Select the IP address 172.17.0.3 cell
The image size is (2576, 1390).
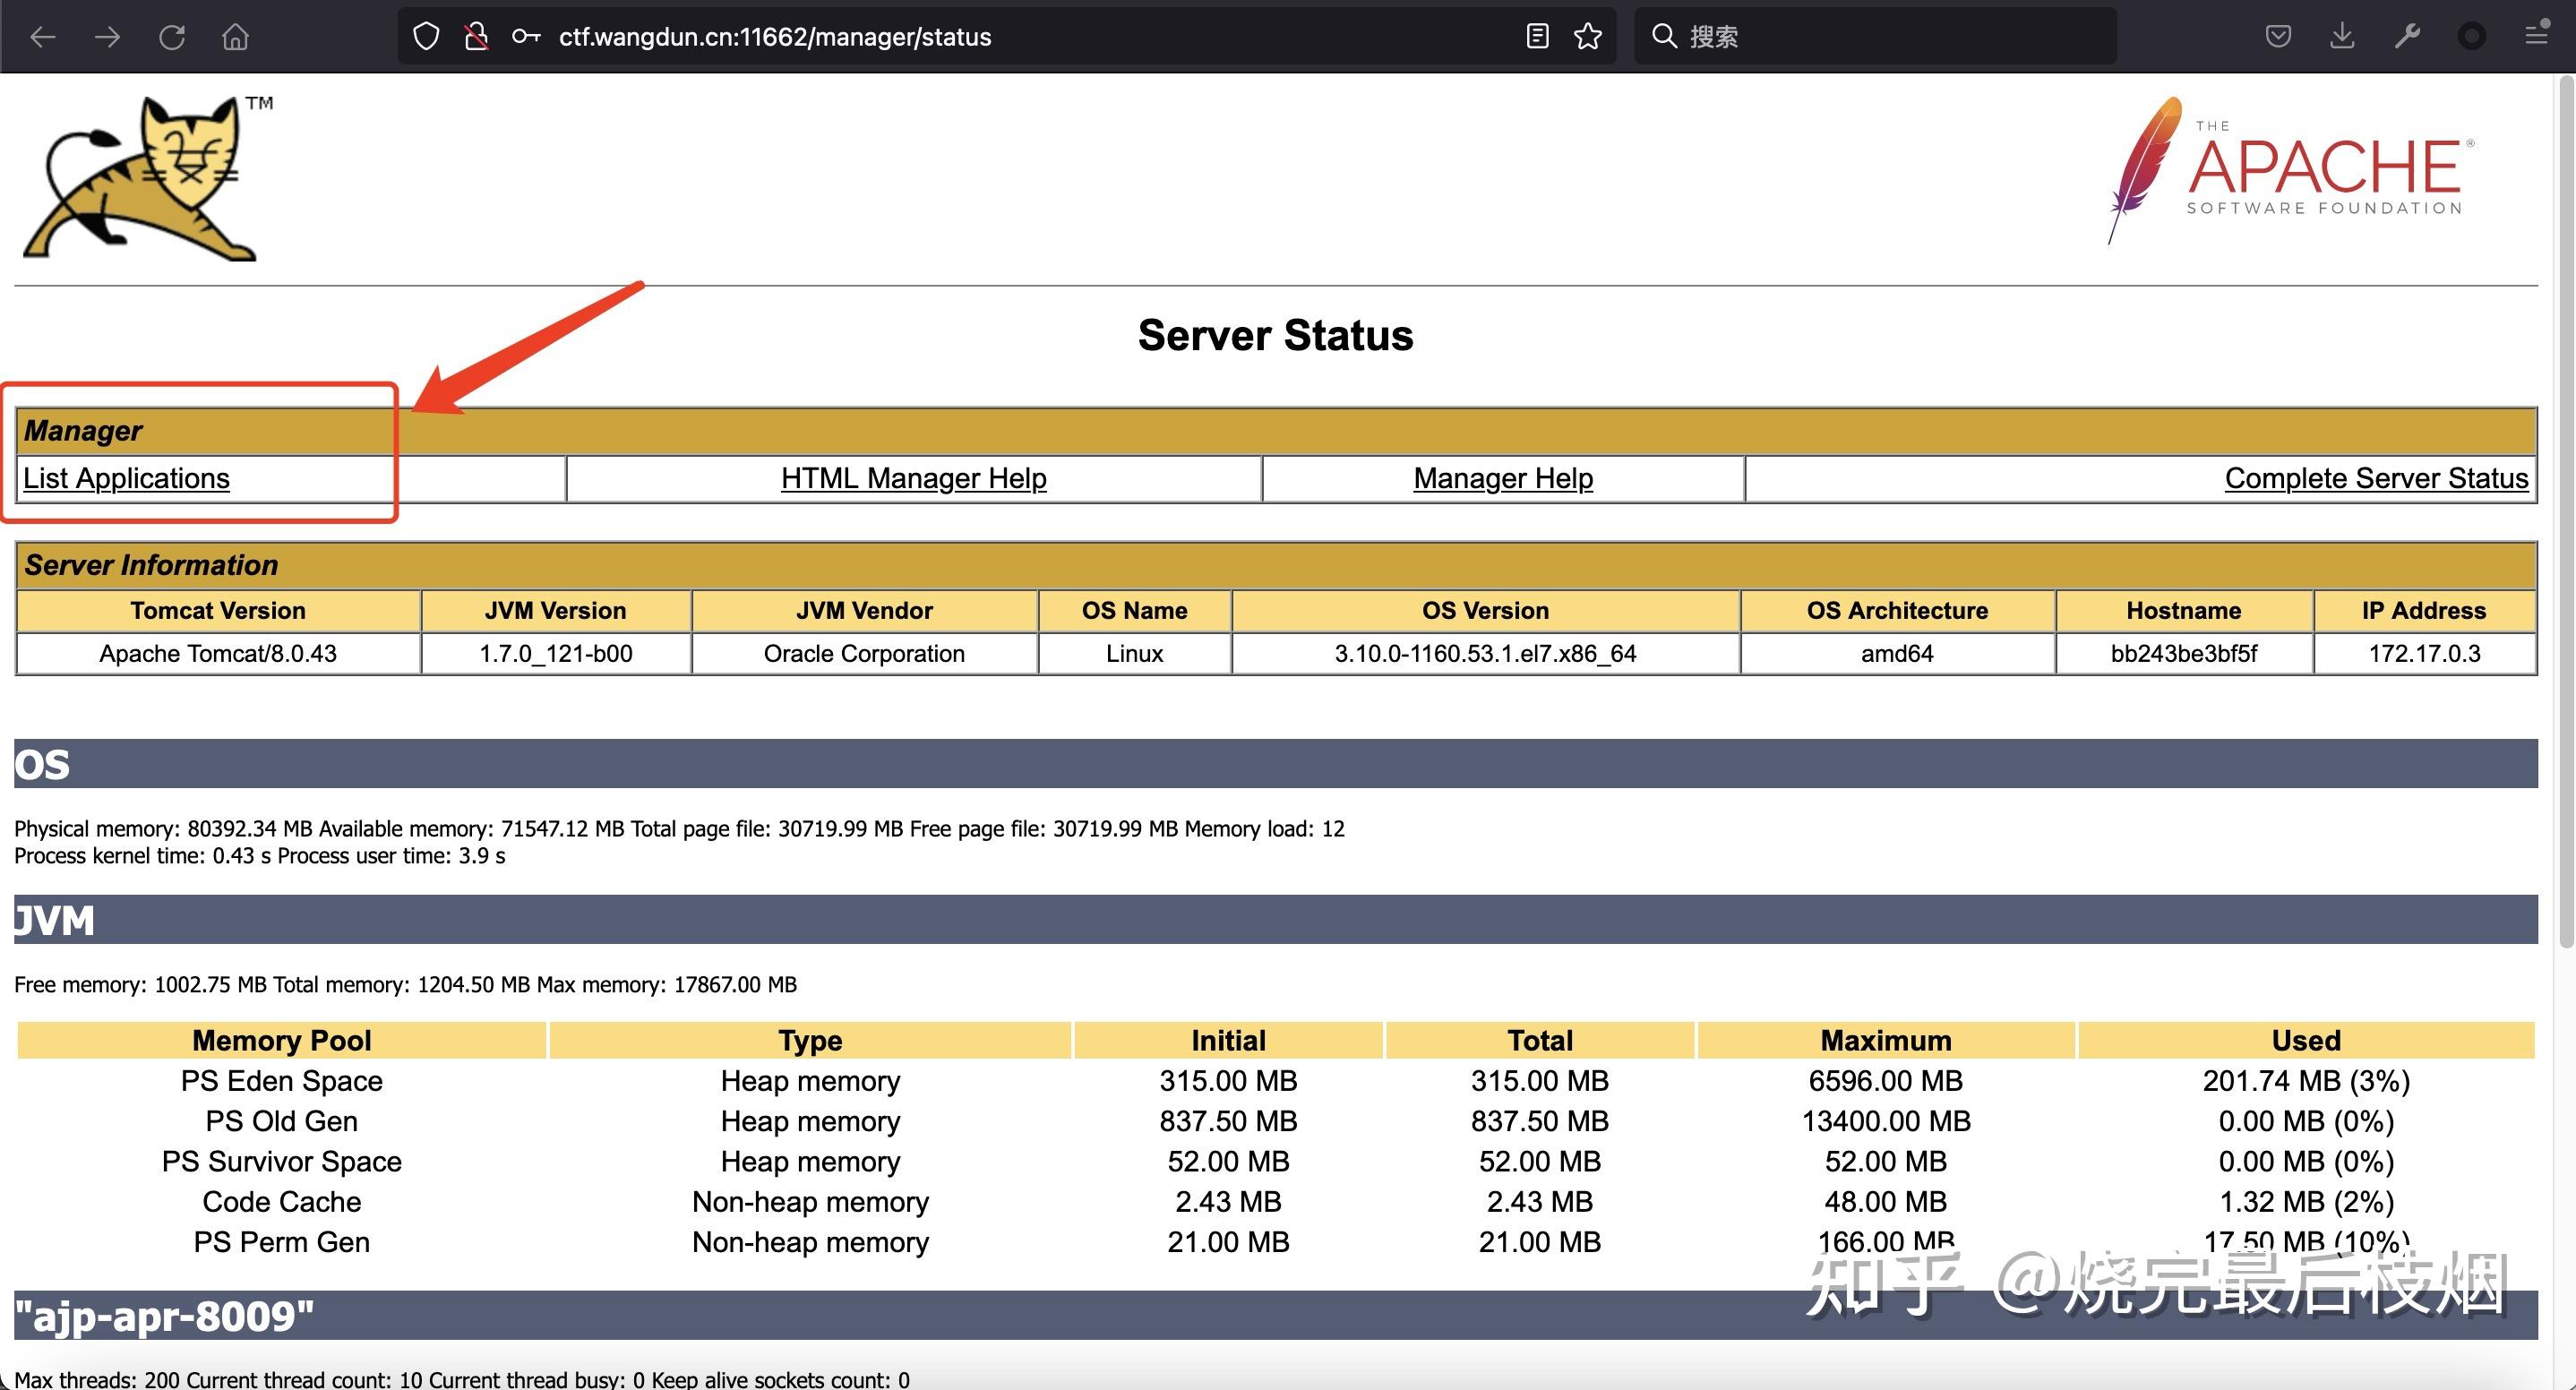(x=2424, y=654)
